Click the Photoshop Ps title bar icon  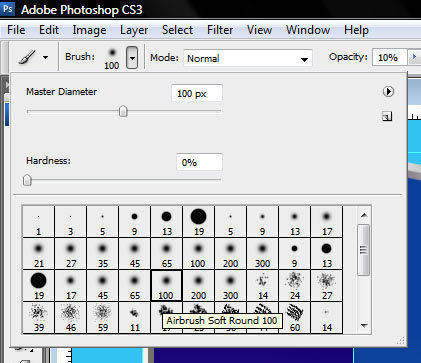pos(8,8)
